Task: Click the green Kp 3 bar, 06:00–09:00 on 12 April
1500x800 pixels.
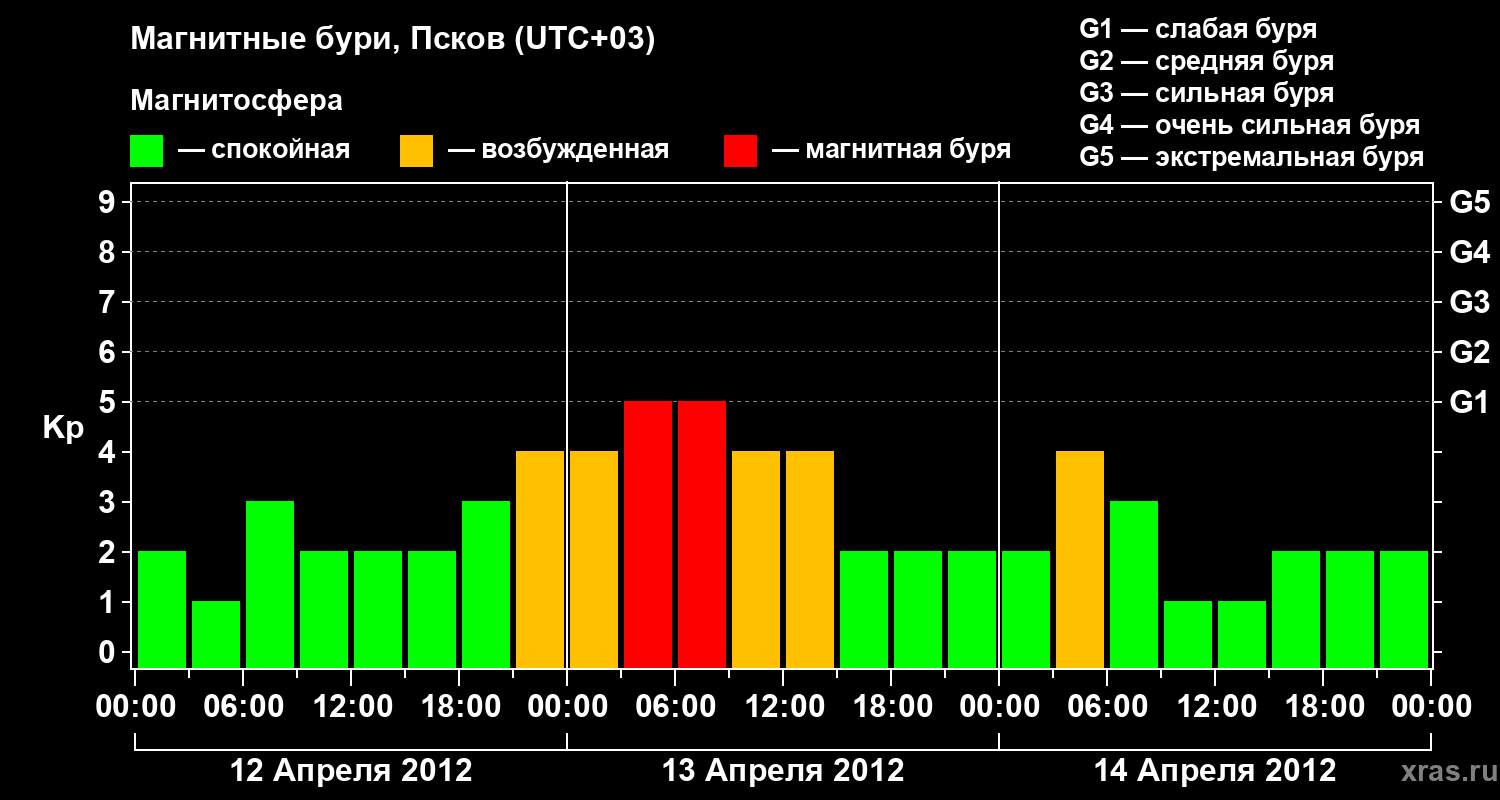Action: [x=270, y=584]
